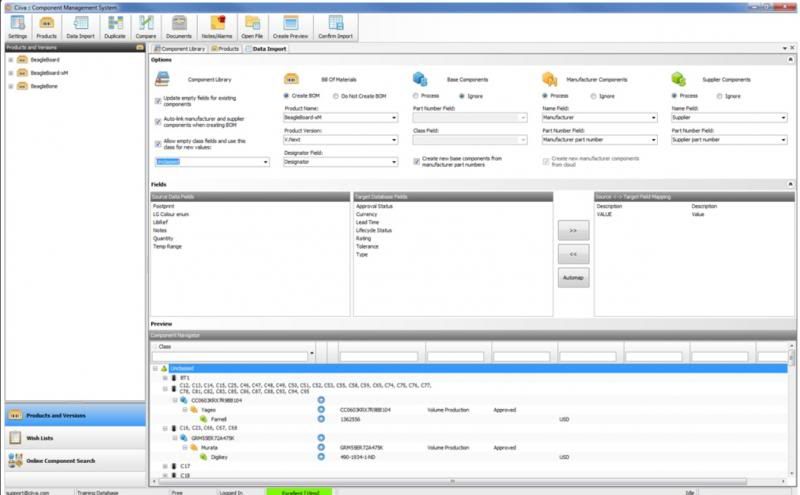Select 'Footprint' in Source Data Fields
The image size is (800, 495).
(163, 206)
